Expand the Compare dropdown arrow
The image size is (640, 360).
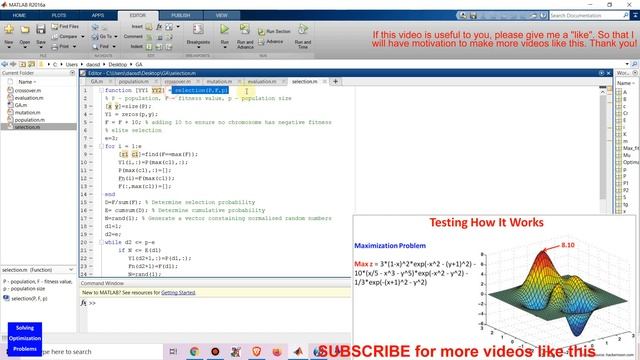83,37
